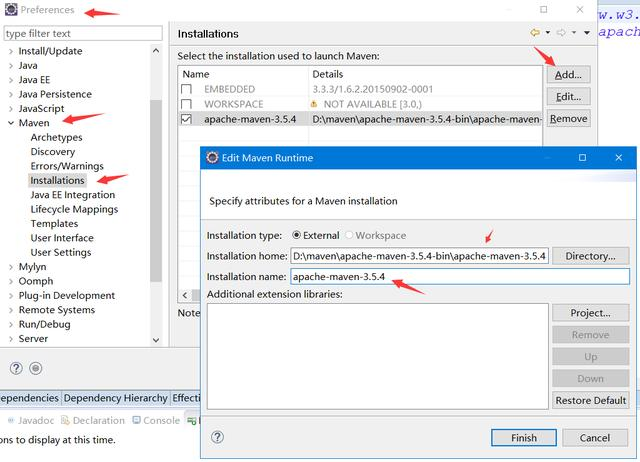
Task: Select User Interface under Maven
Action: (x=62, y=238)
